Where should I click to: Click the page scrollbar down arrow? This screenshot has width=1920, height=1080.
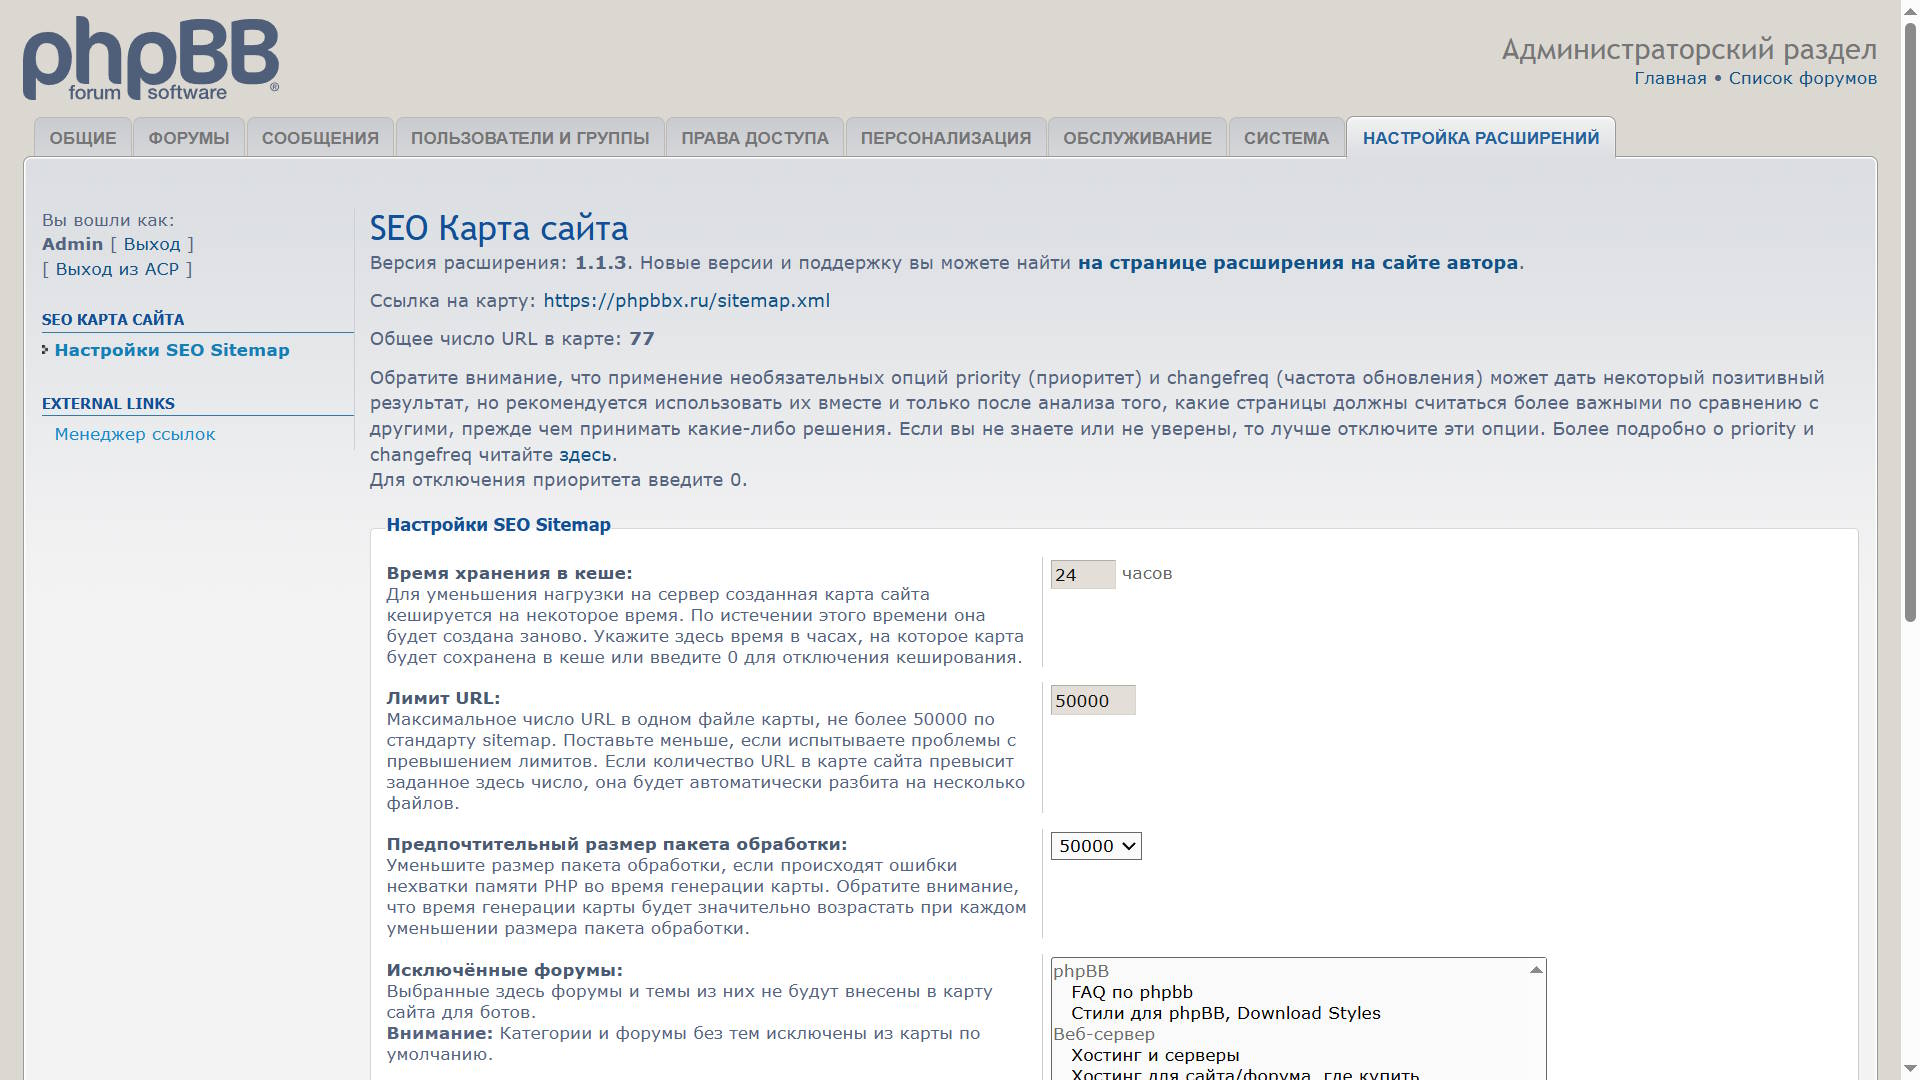tap(1910, 1069)
